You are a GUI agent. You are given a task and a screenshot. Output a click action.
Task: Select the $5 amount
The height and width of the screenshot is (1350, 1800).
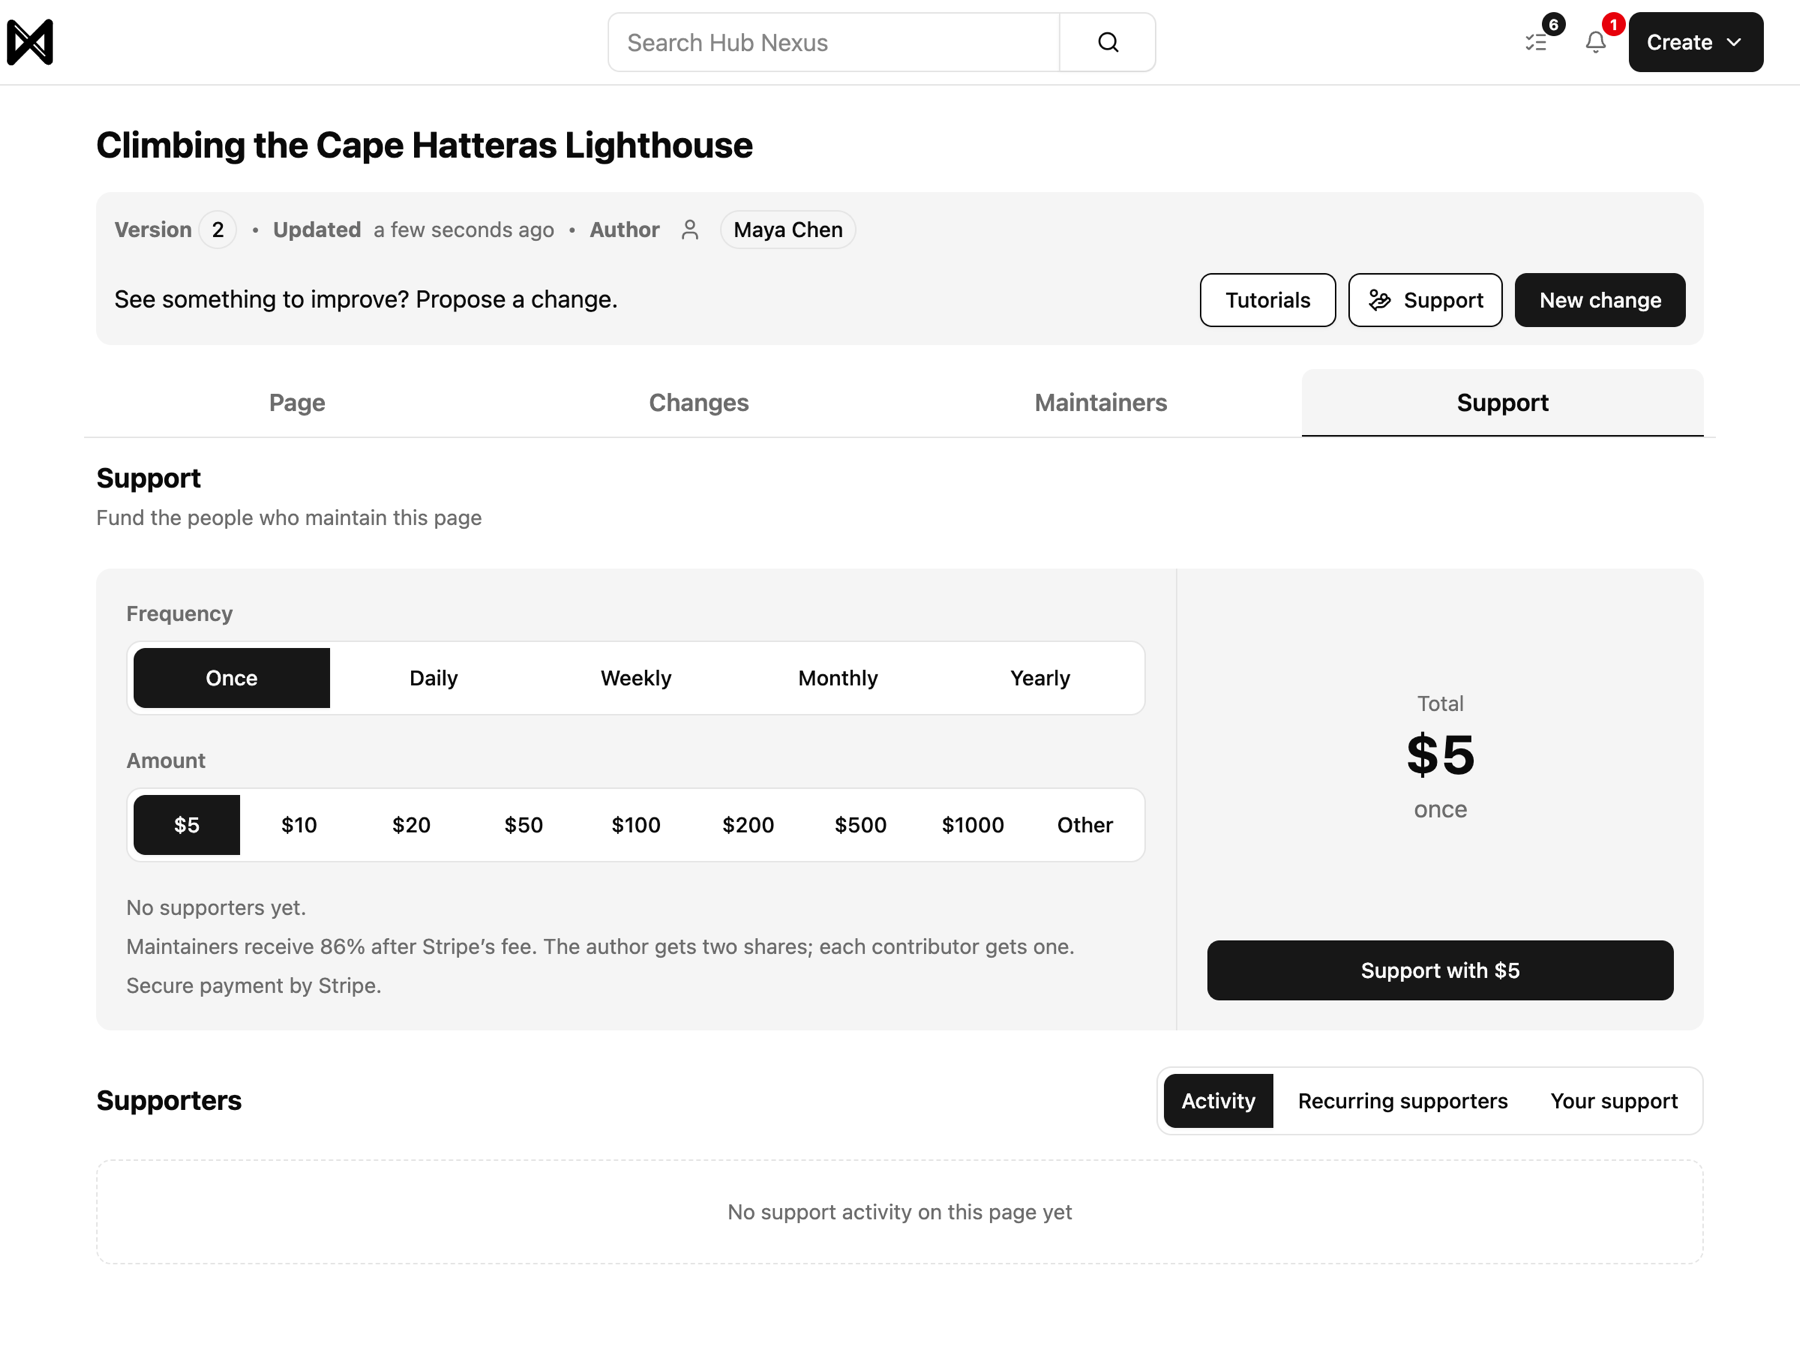tap(187, 825)
